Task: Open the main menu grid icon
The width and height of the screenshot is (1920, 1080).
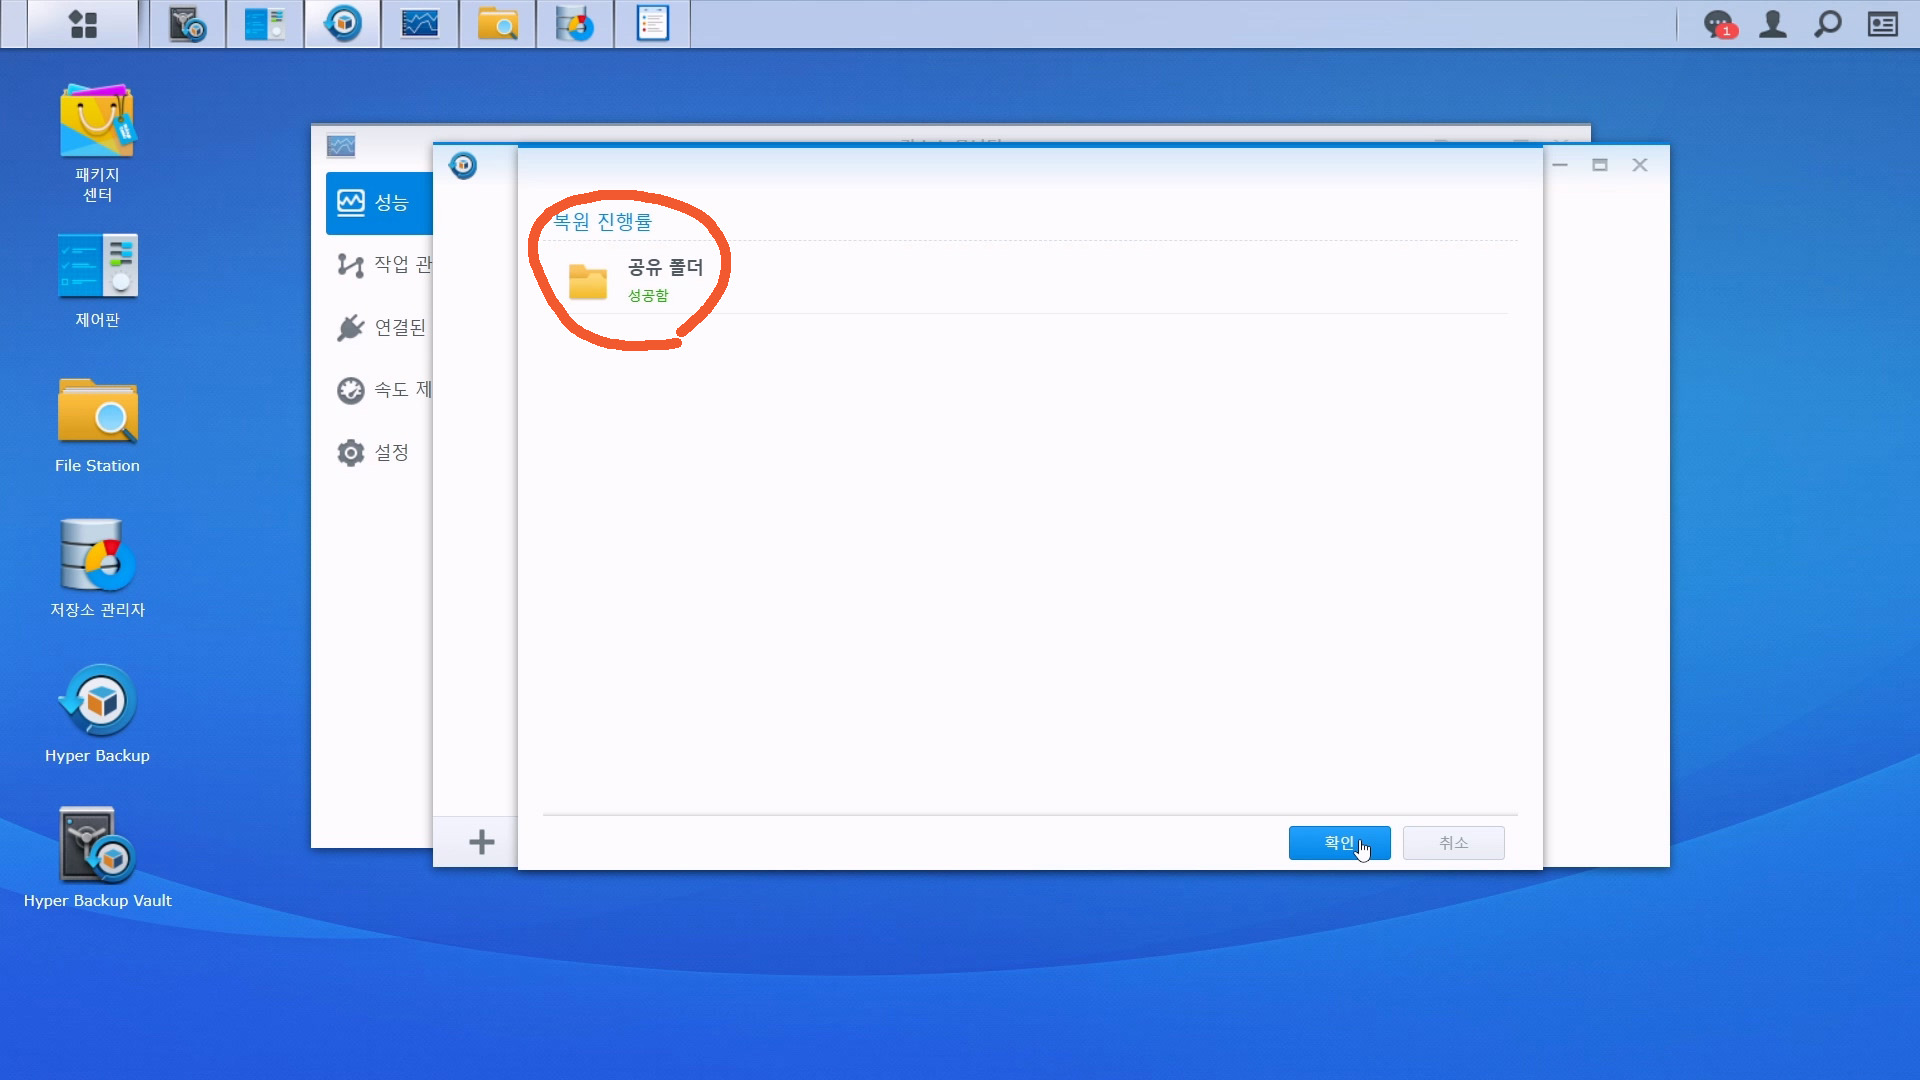Action: pos(83,24)
